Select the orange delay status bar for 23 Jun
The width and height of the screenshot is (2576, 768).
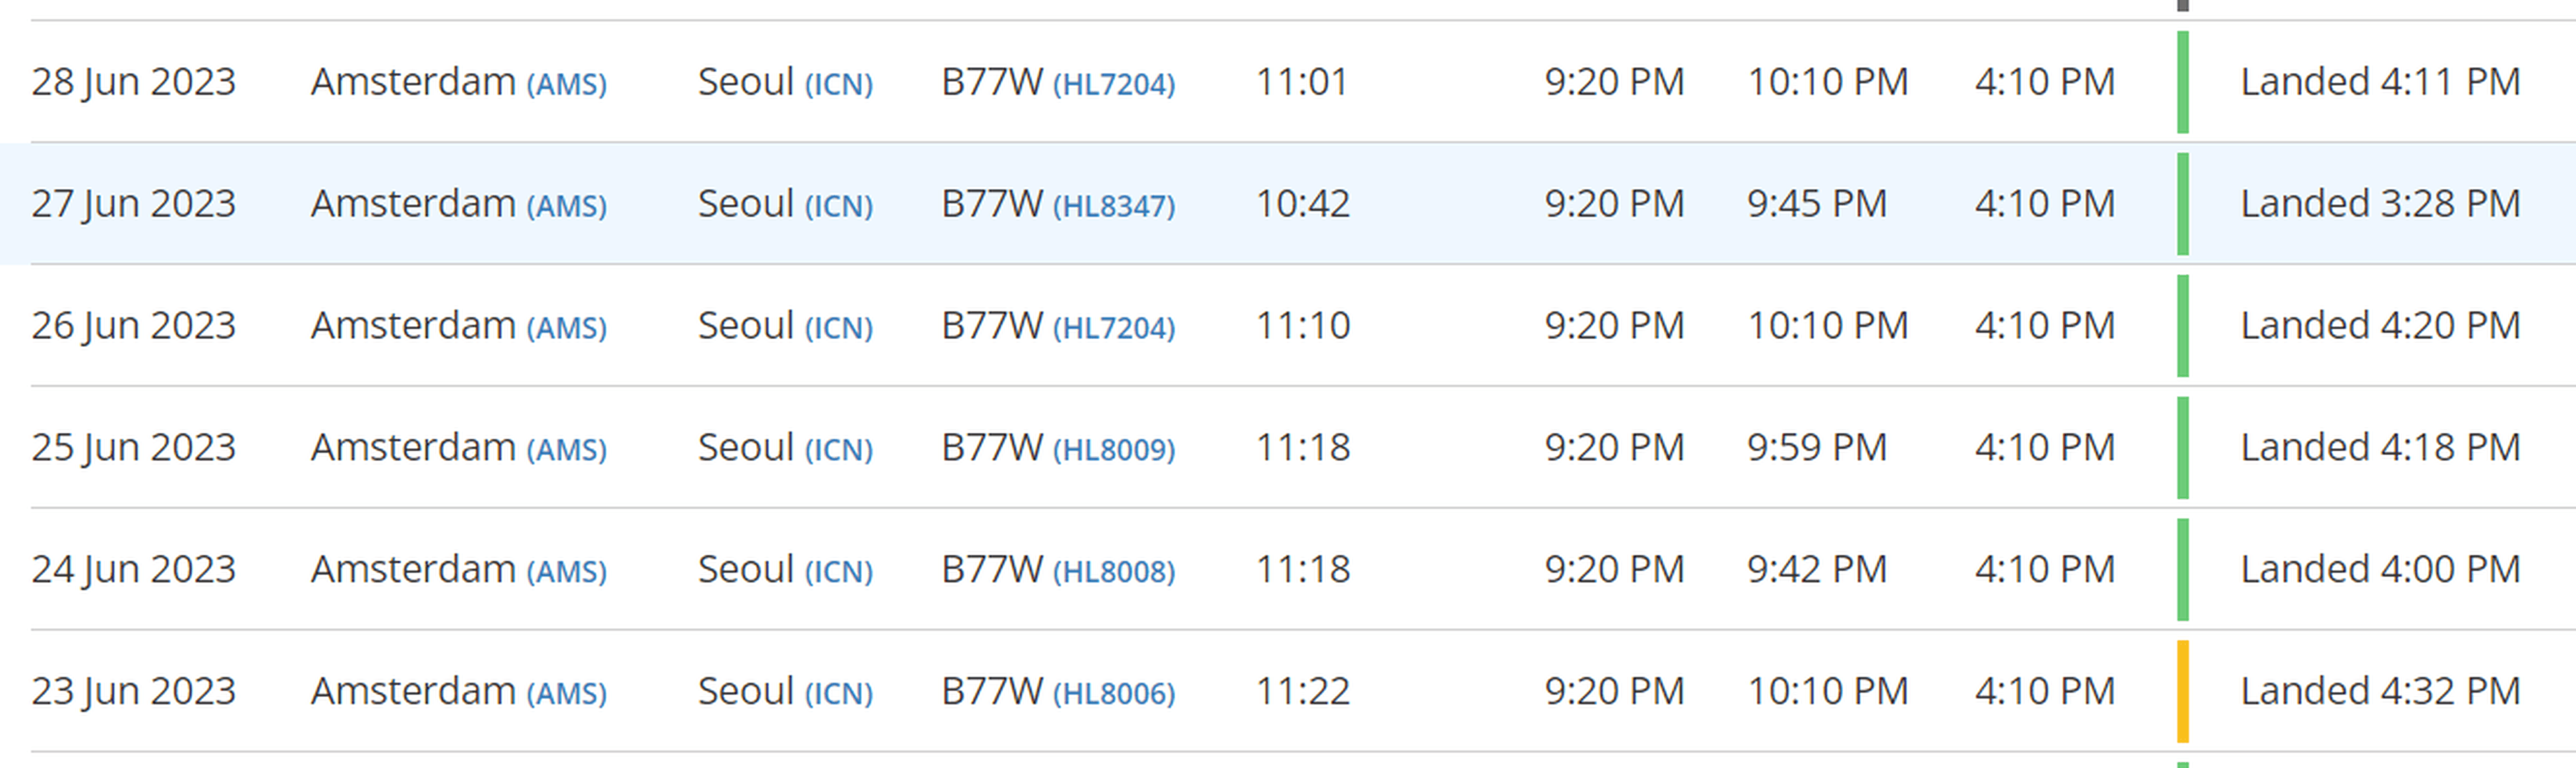(x=2183, y=691)
